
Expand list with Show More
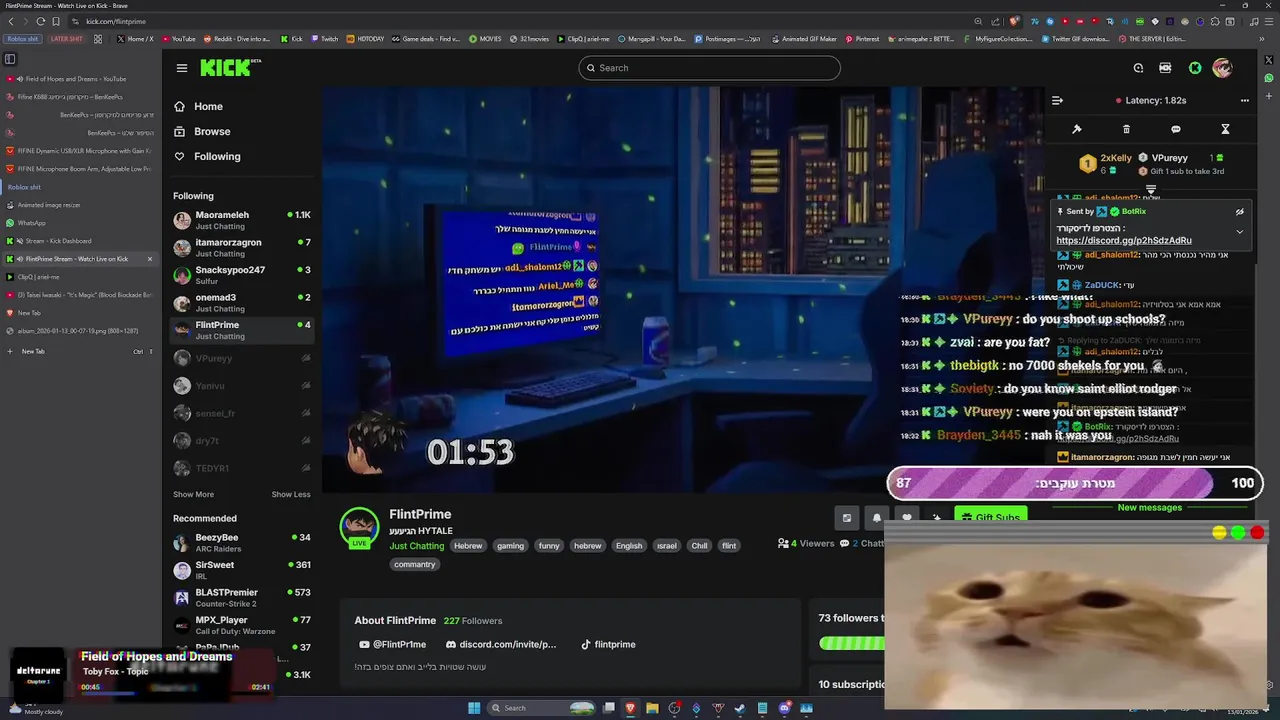pos(193,494)
